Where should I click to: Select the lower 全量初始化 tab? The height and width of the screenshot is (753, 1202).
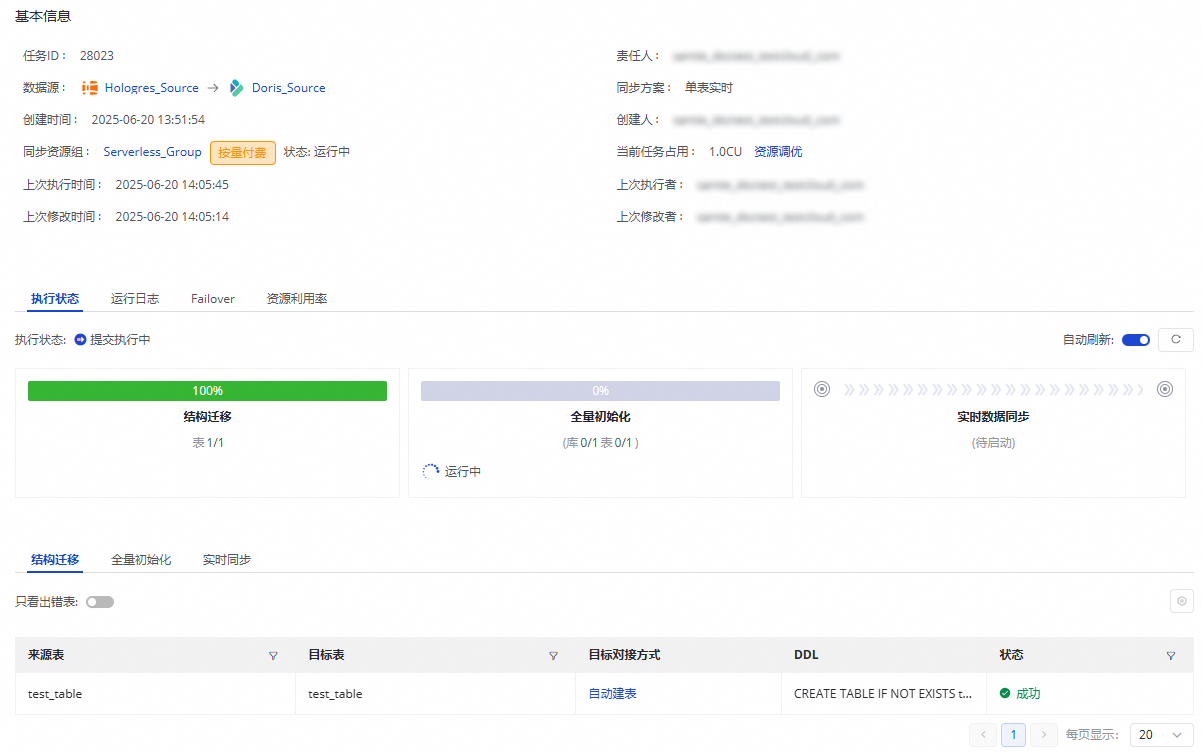tap(141, 559)
